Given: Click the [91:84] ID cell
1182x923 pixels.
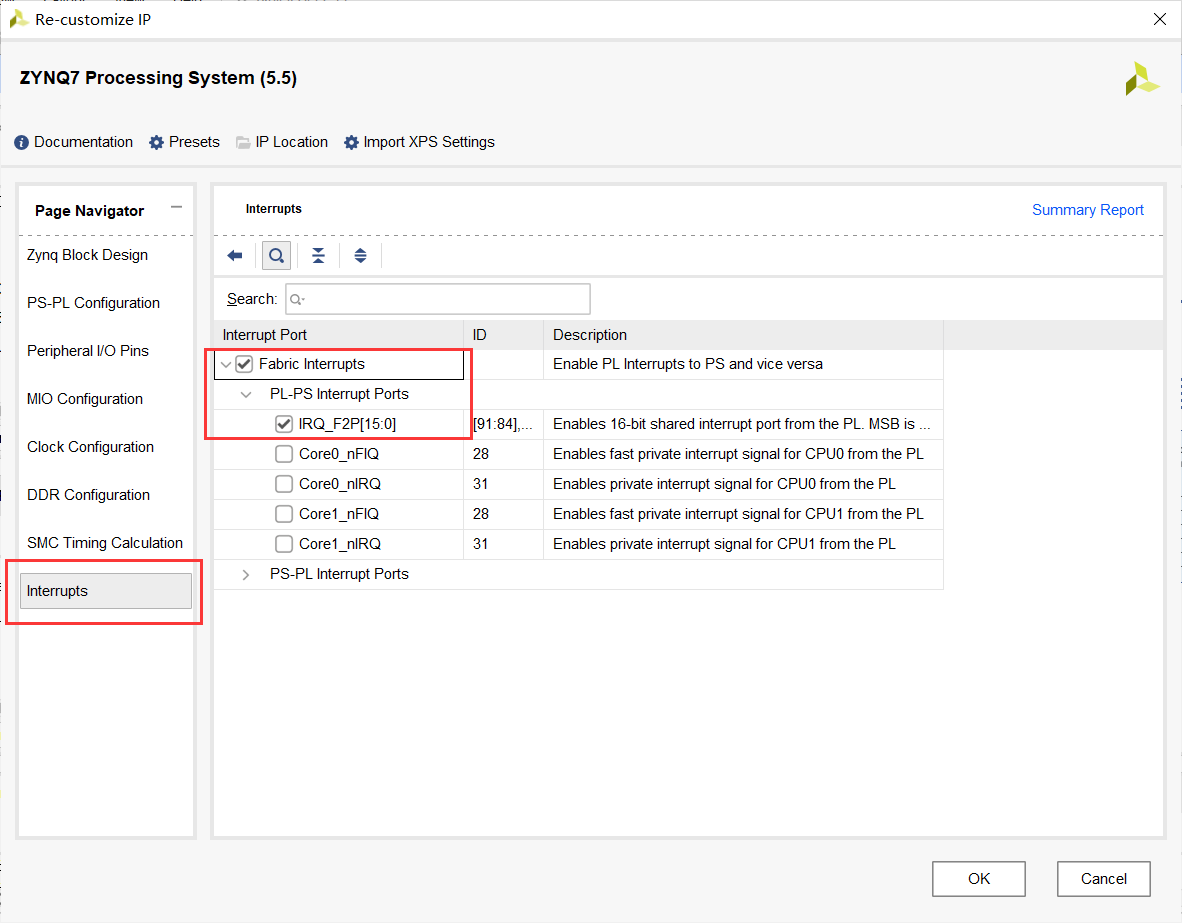Looking at the screenshot, I should 502,424.
